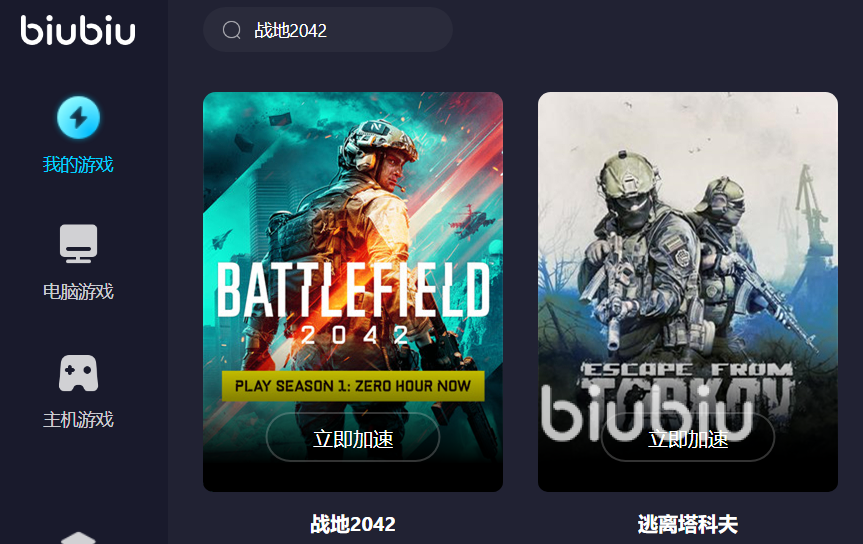The height and width of the screenshot is (544, 863).
Task: Click the magnifier search icon
Action: click(232, 30)
